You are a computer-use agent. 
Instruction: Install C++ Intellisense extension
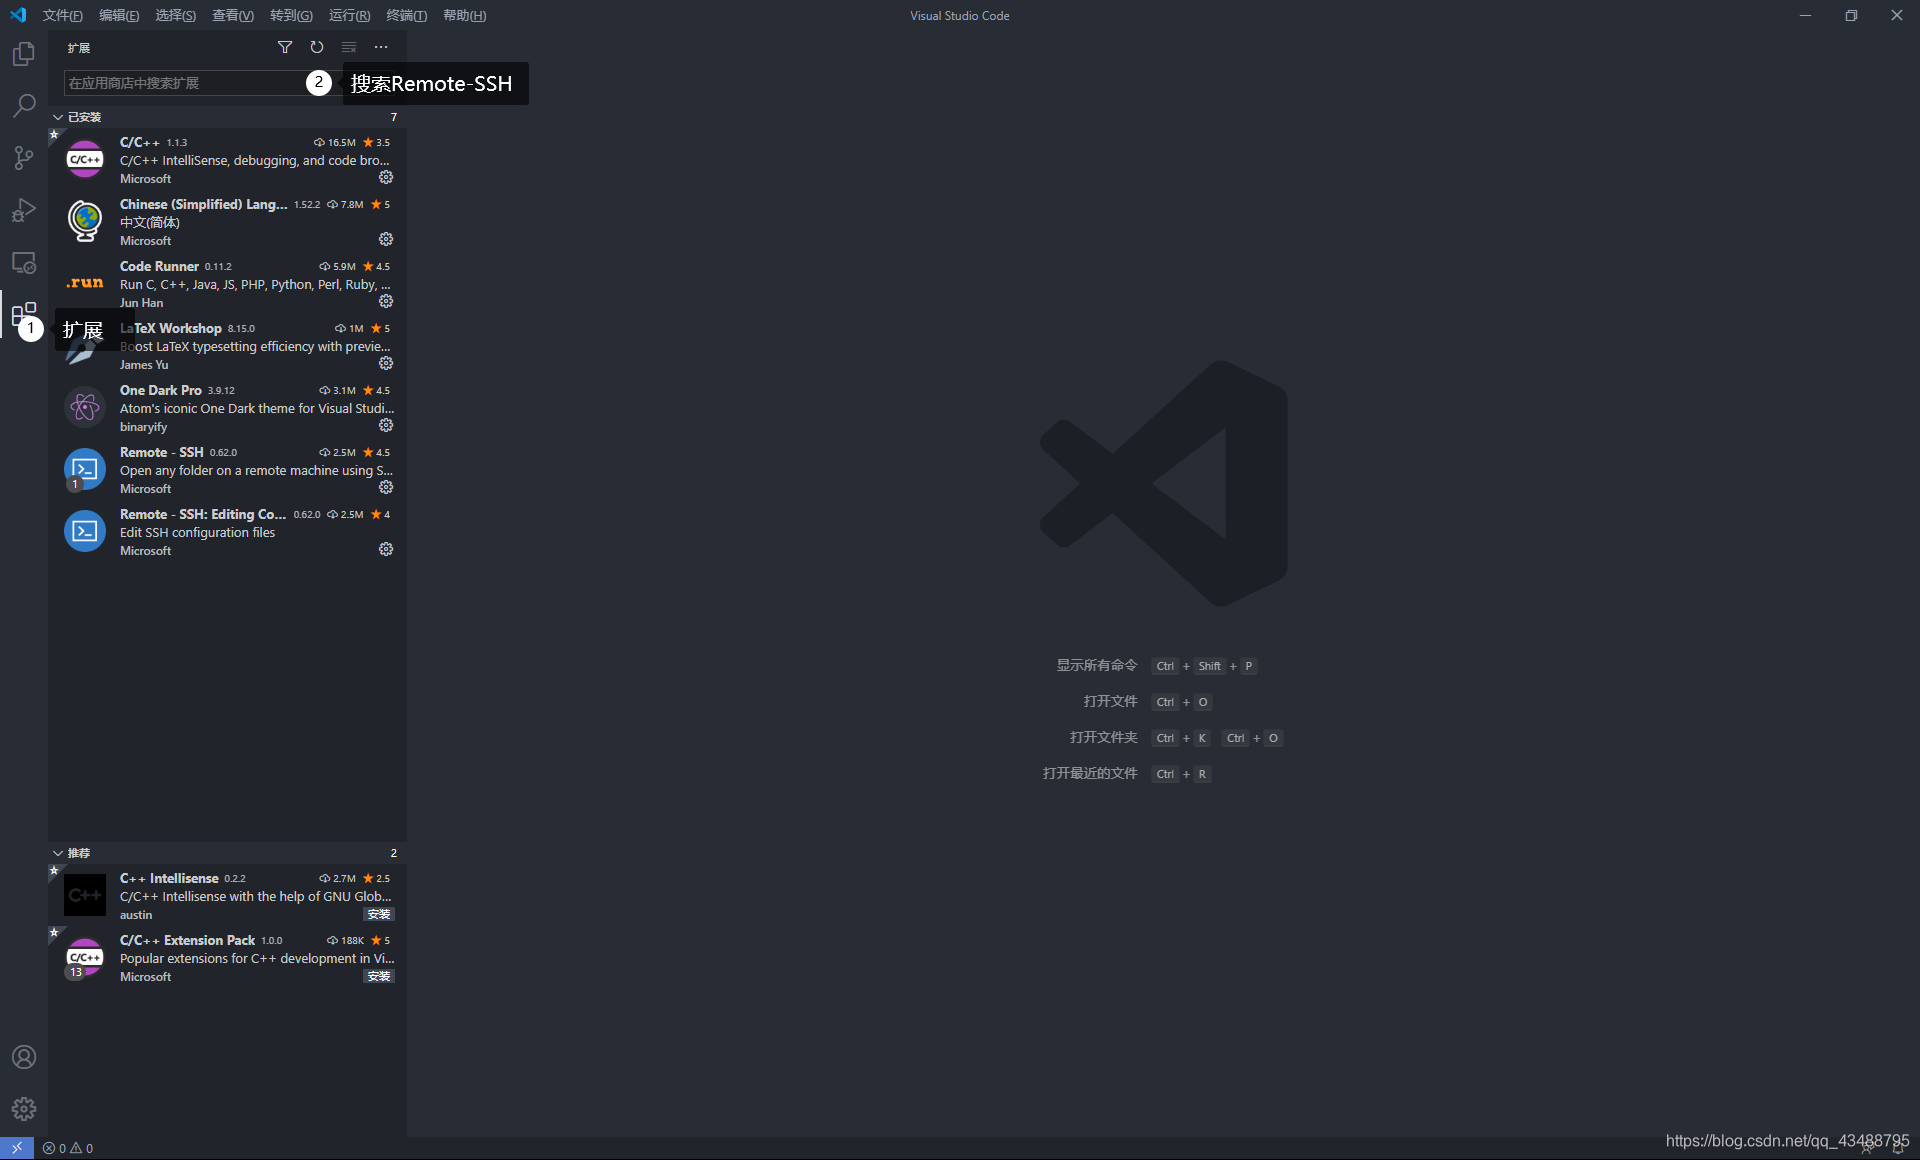click(379, 914)
